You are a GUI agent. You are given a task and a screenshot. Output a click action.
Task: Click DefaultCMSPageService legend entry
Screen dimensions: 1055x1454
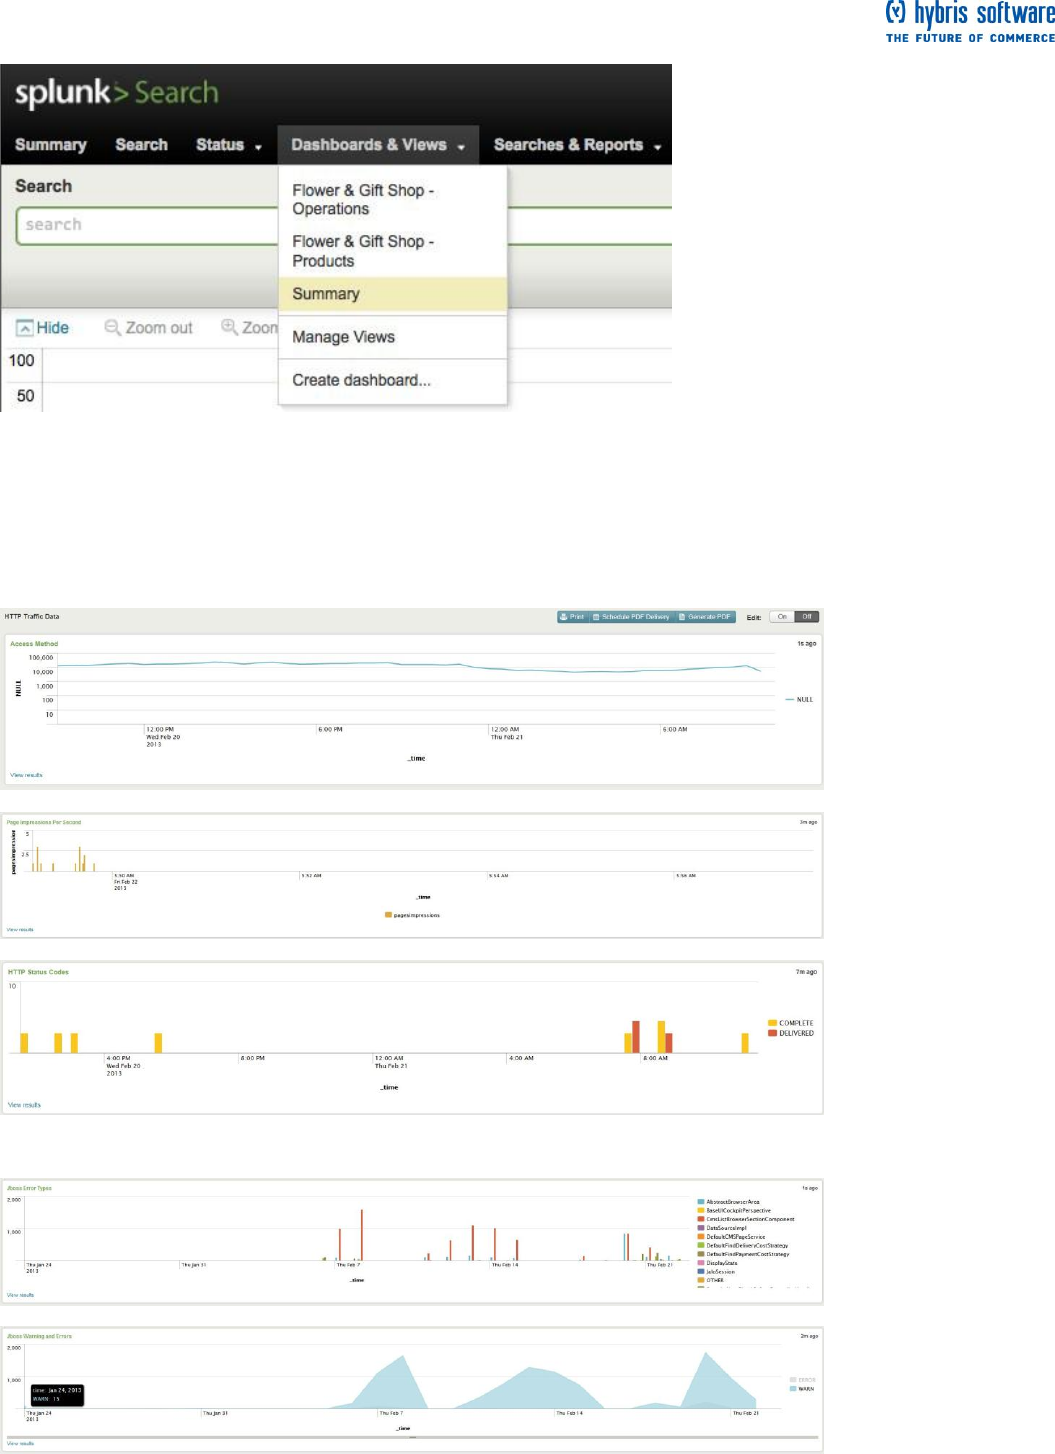(732, 1237)
